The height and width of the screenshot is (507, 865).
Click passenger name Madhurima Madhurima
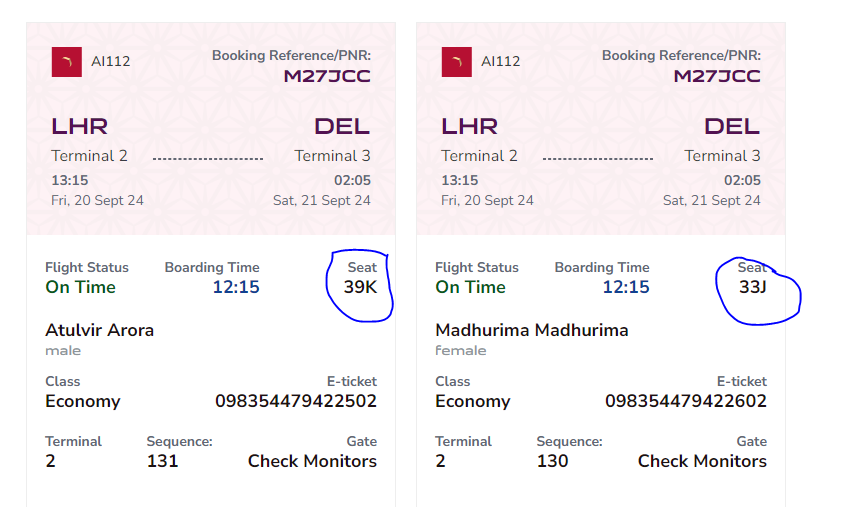pyautogui.click(x=532, y=330)
